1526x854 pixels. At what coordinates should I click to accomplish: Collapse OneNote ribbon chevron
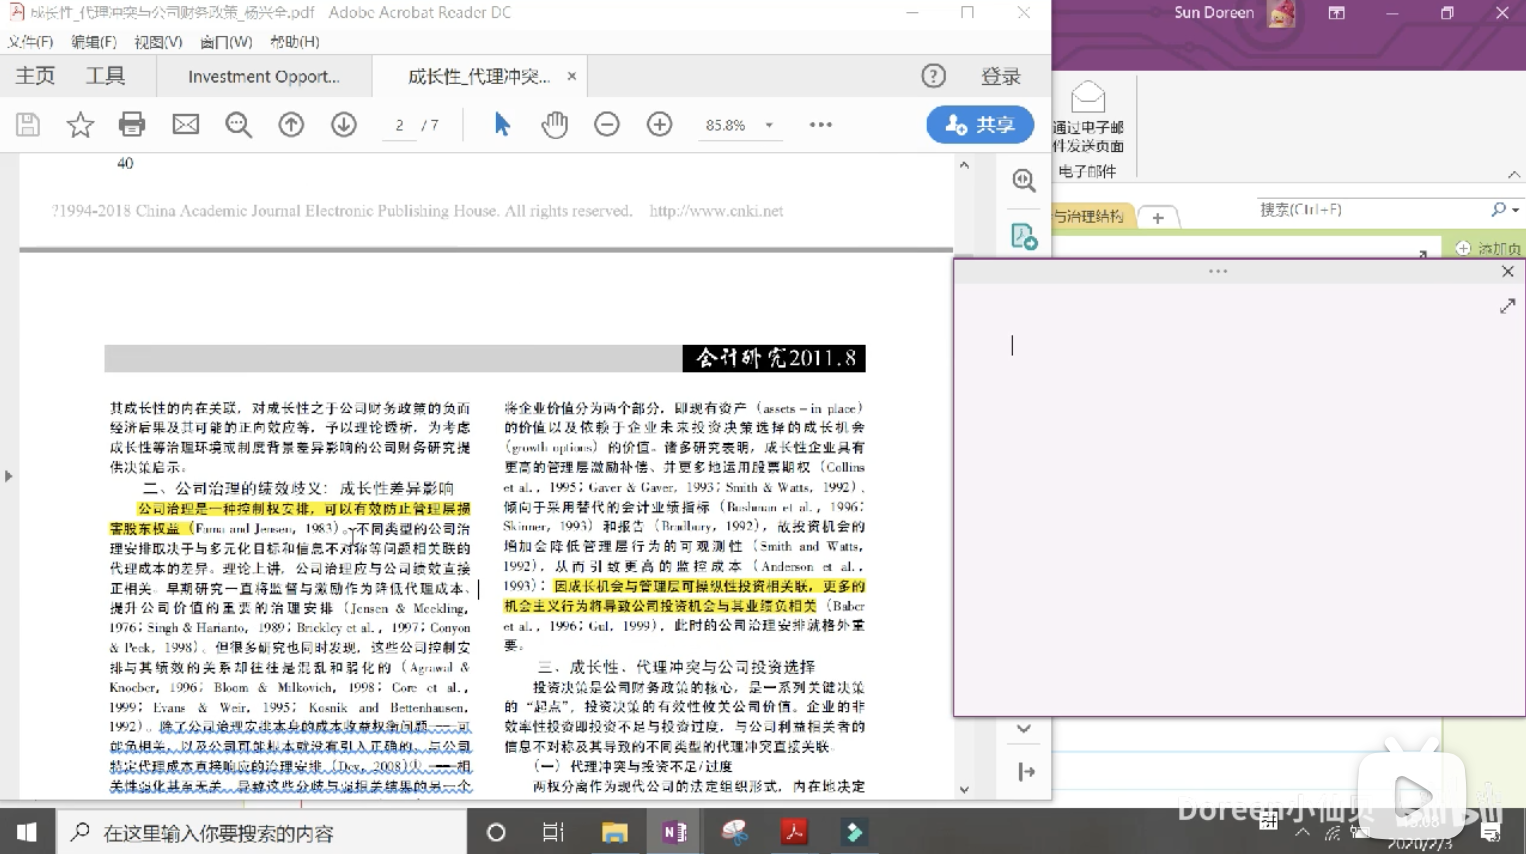pos(1514,174)
